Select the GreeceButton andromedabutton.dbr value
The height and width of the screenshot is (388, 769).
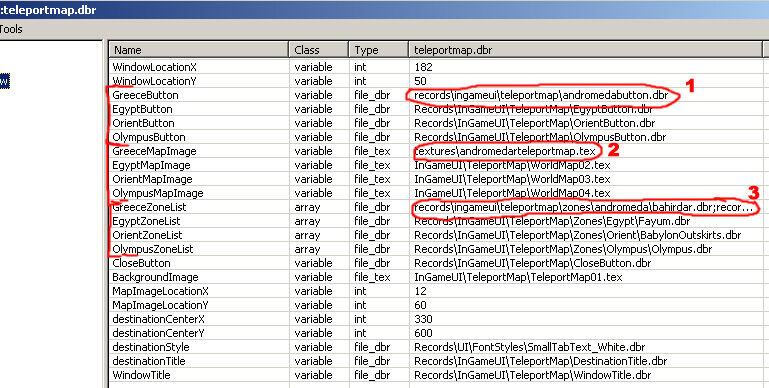click(x=541, y=95)
